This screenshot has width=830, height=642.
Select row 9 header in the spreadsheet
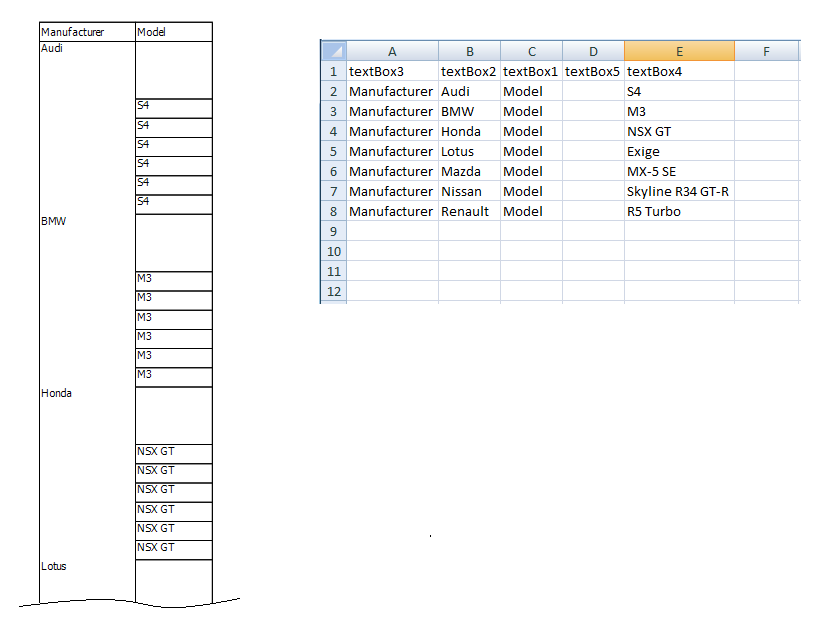click(x=333, y=231)
